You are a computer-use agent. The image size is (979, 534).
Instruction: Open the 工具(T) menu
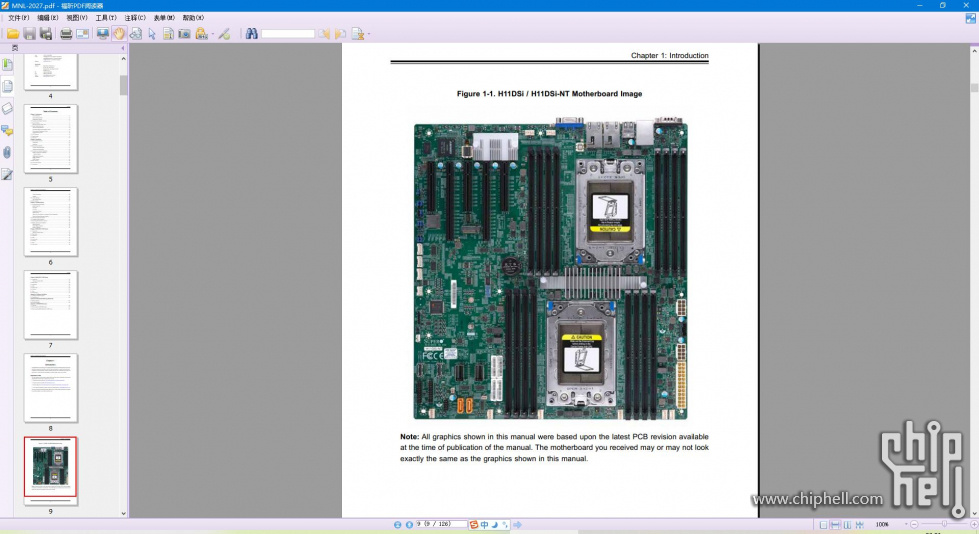(106, 17)
